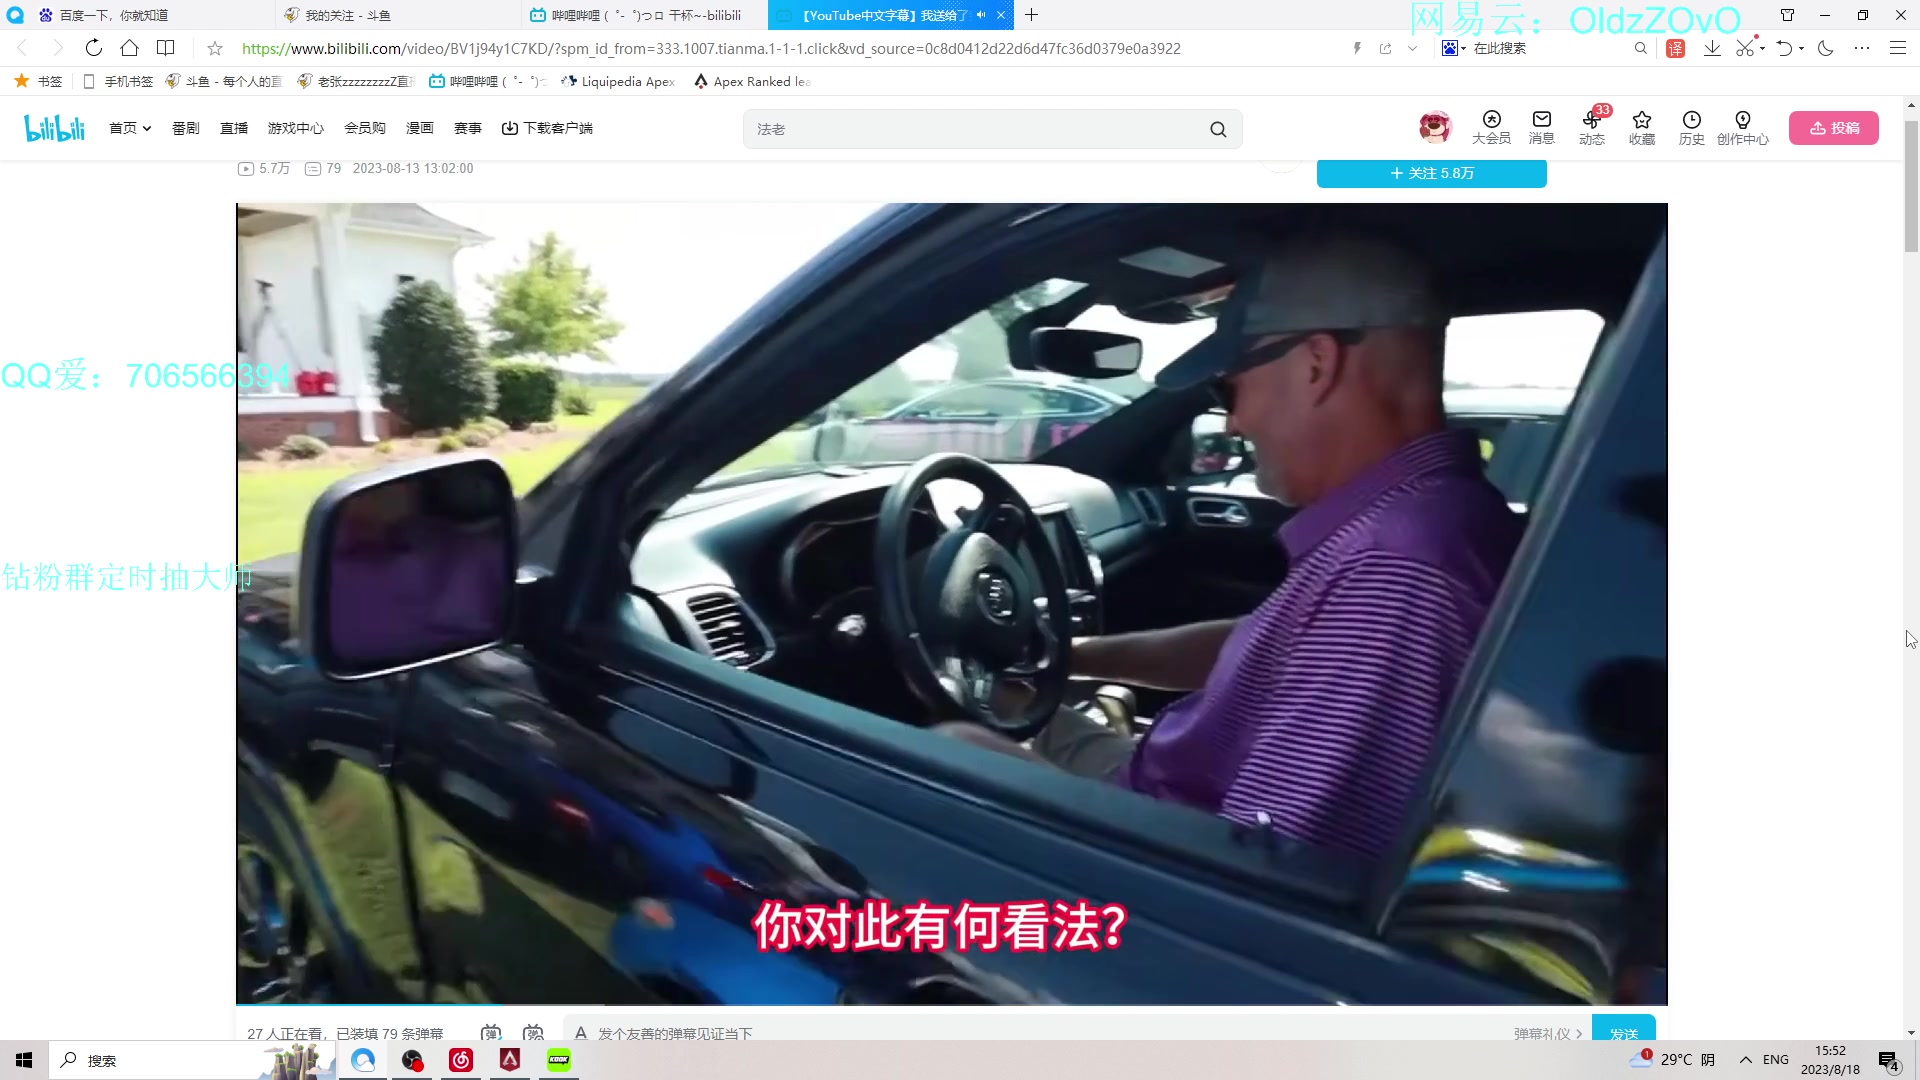Image resolution: width=1920 pixels, height=1080 pixels.
Task: Open the 首页 dropdown menu
Action: pyautogui.click(x=130, y=128)
